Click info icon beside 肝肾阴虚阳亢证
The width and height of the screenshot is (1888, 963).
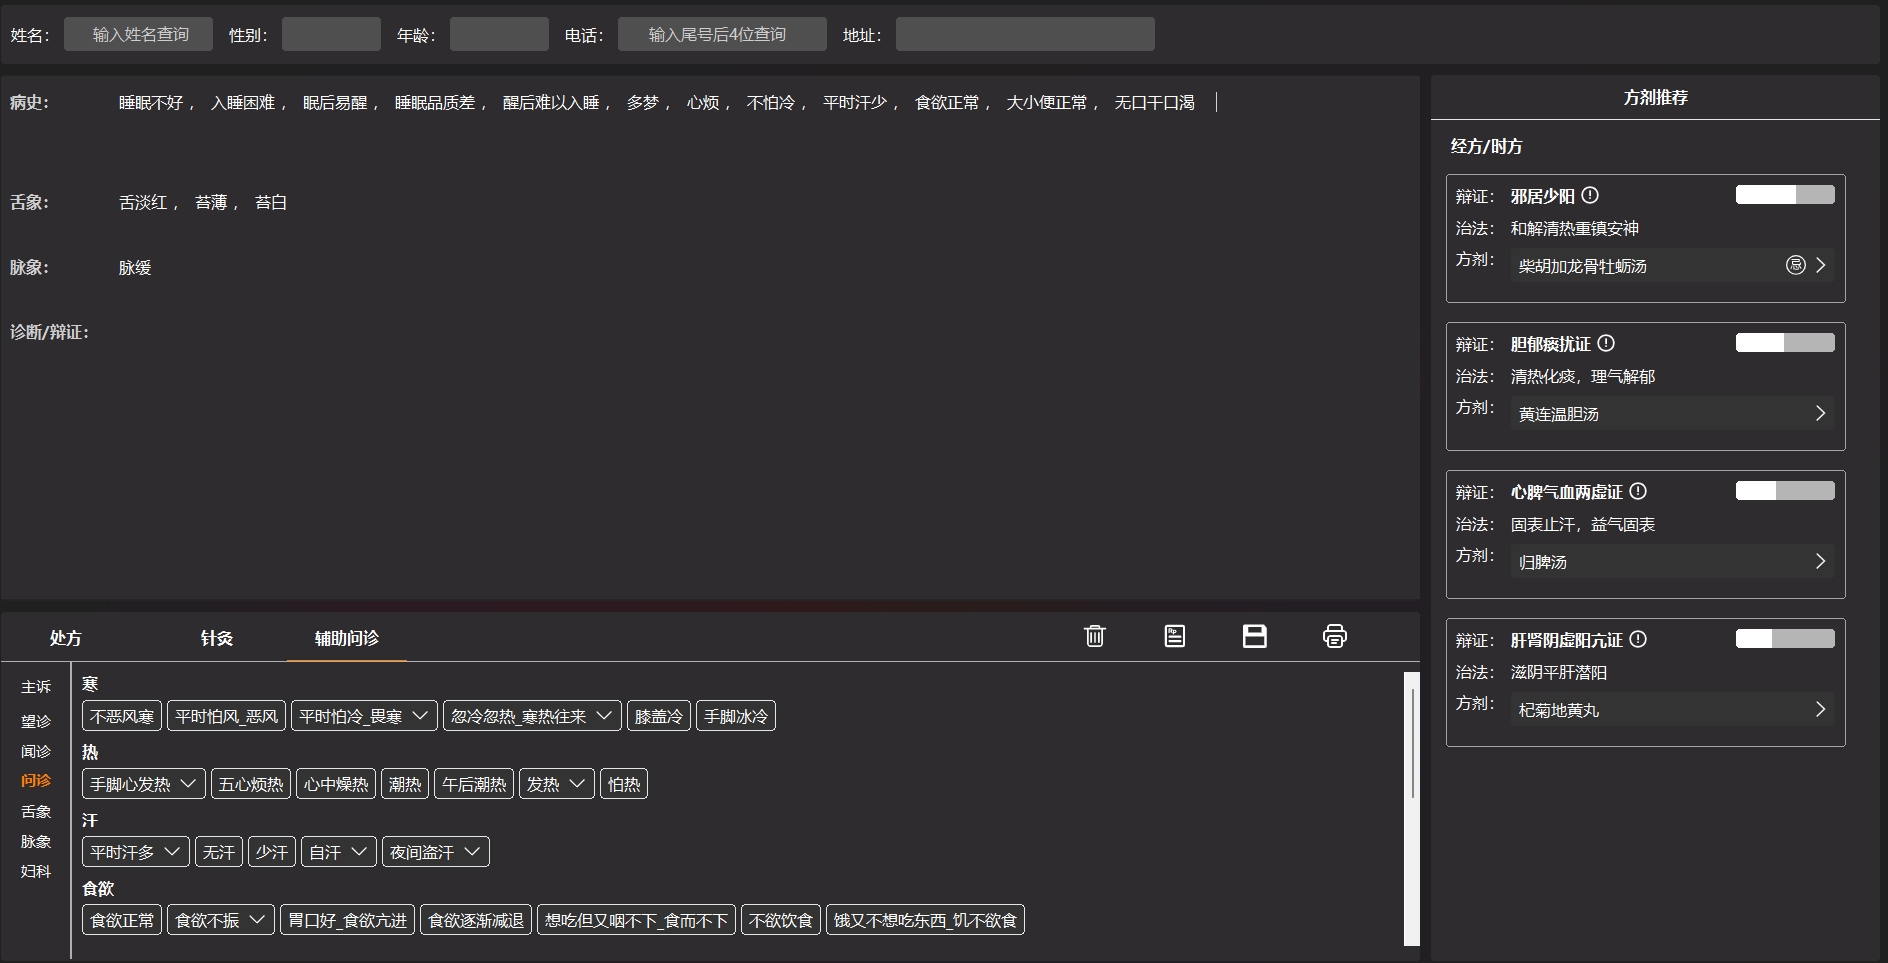(1638, 640)
